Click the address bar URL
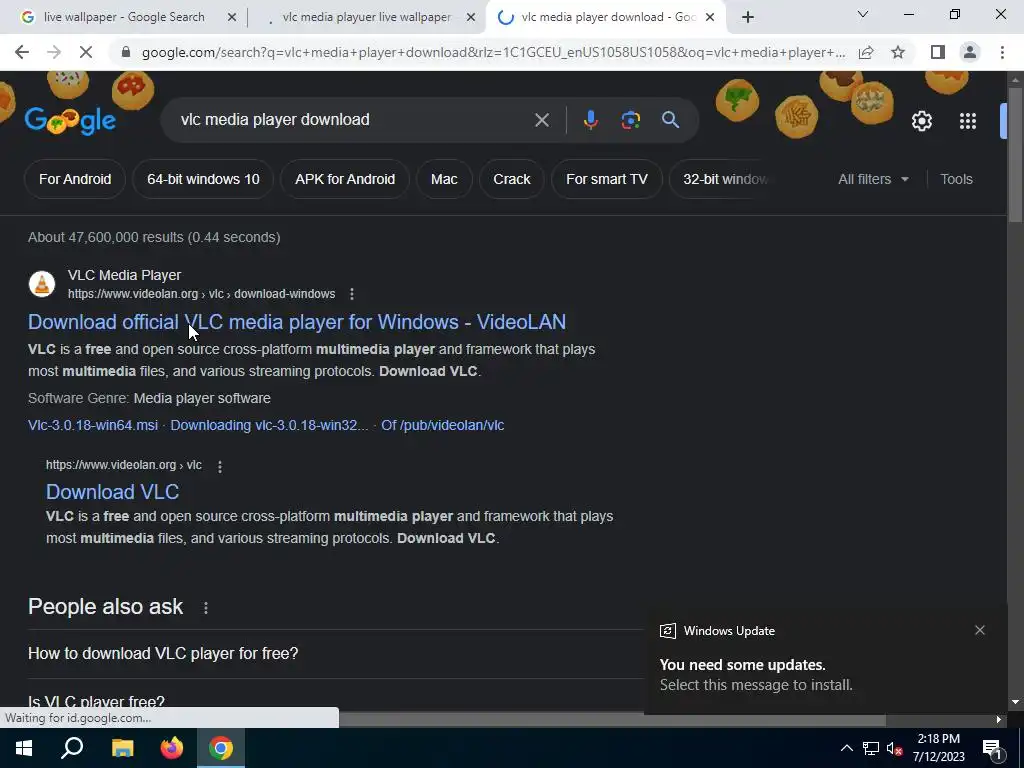 click(493, 52)
